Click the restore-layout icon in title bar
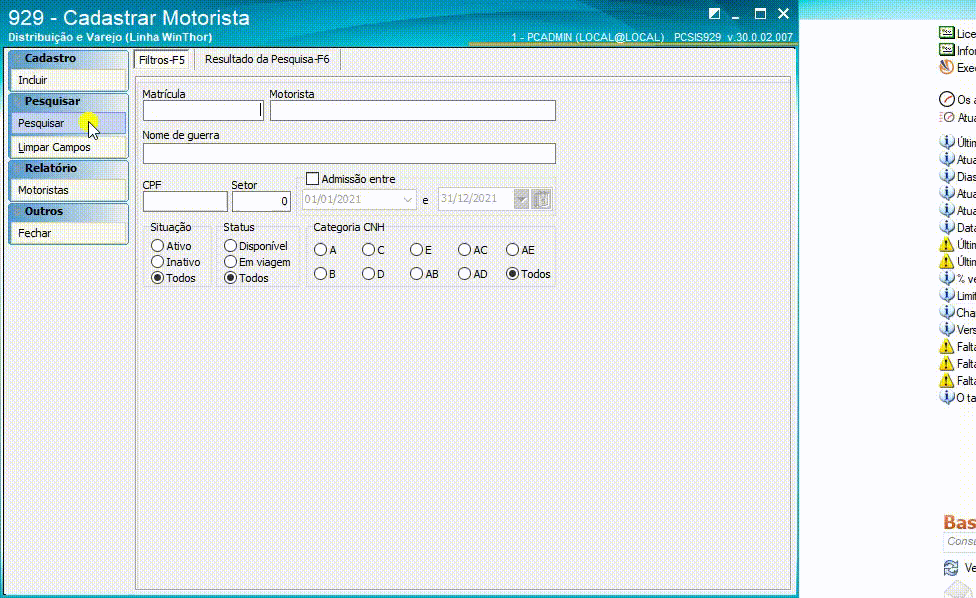Viewport: 976px width, 598px height. (715, 14)
